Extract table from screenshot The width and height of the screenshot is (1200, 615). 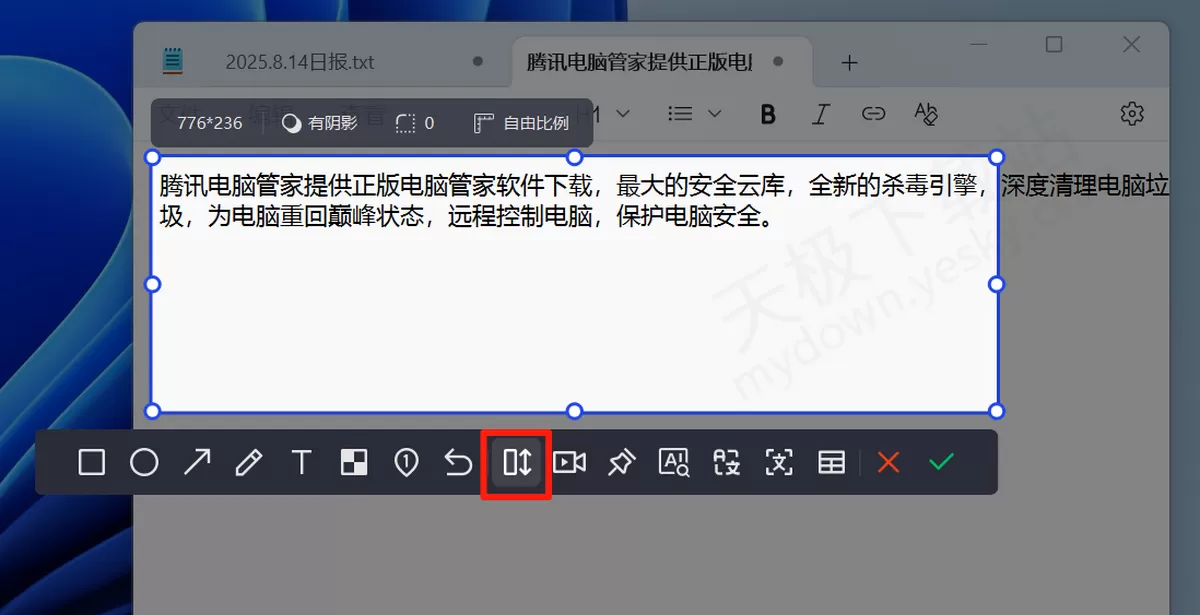pos(832,462)
